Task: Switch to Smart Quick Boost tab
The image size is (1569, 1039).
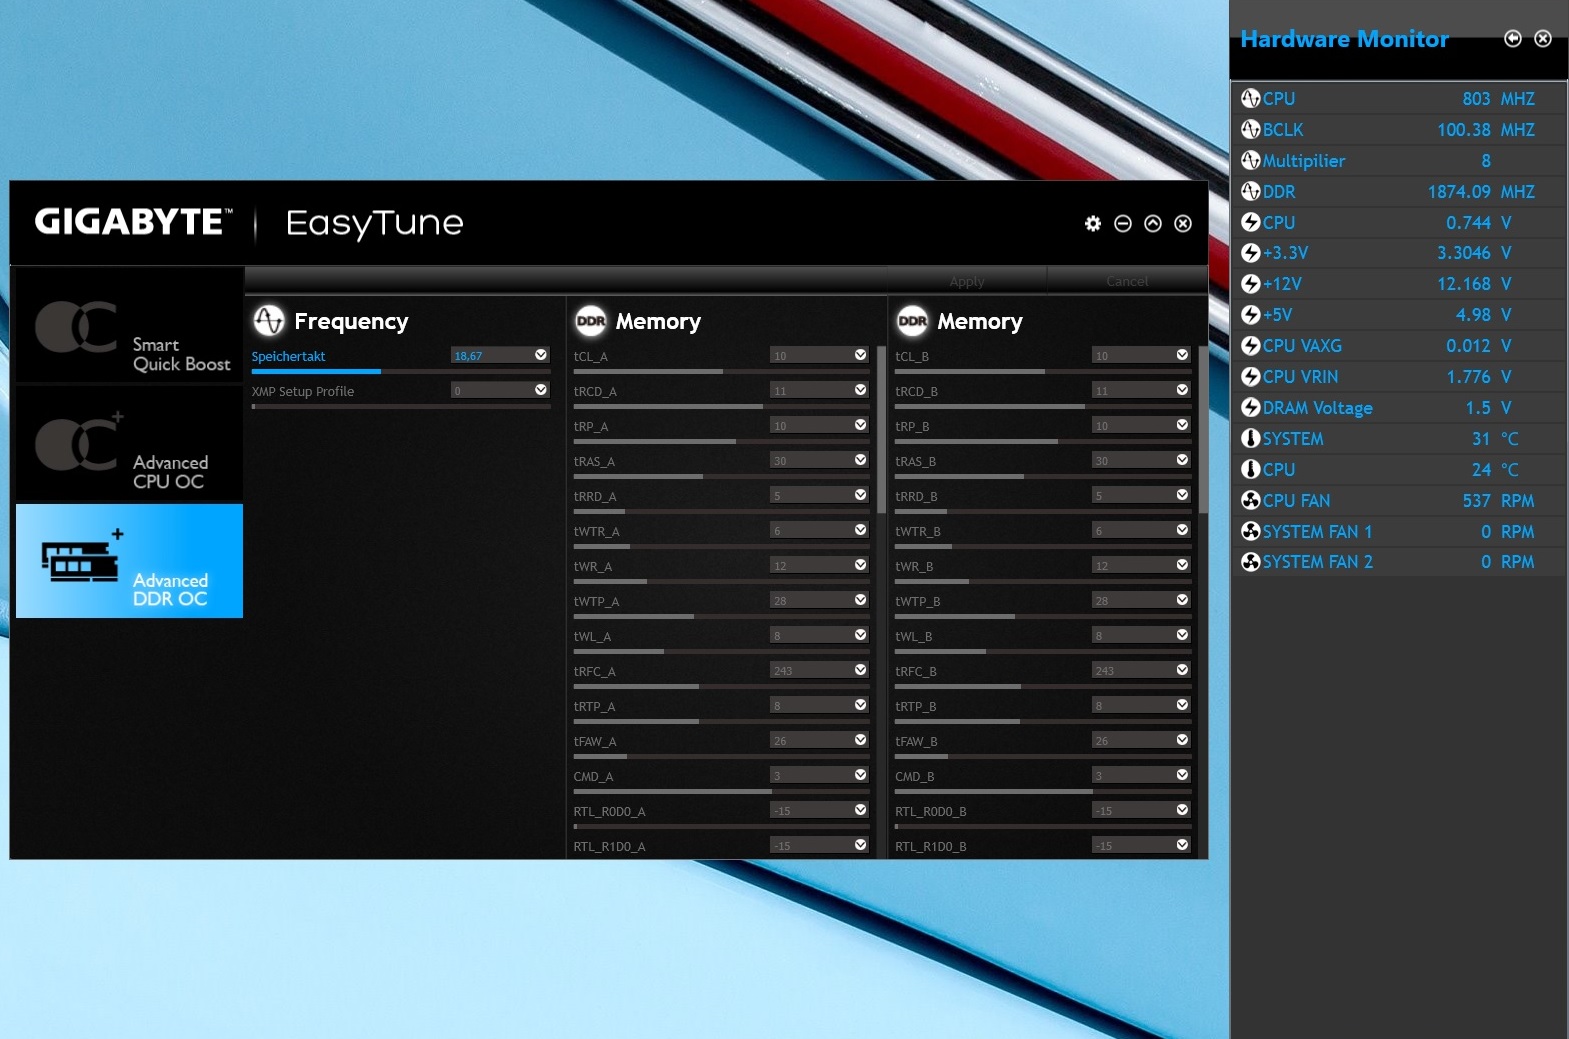Action: tap(129, 326)
